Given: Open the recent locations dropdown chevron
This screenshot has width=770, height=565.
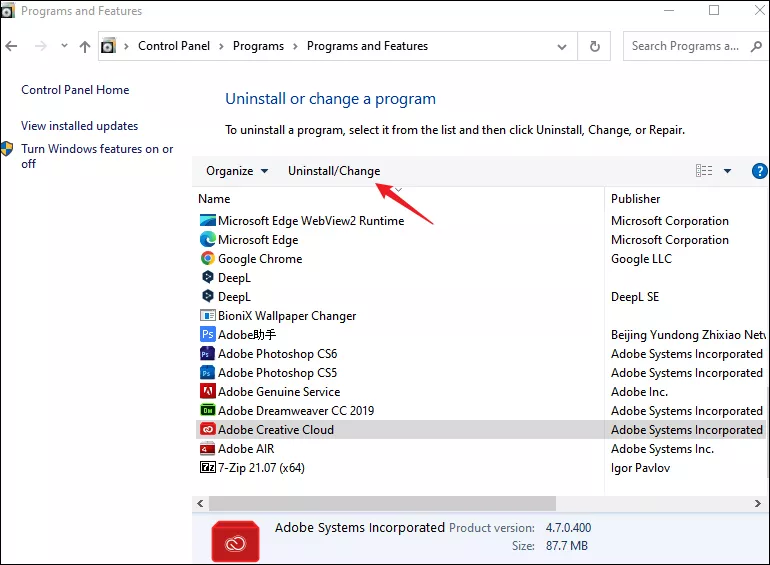Looking at the screenshot, I should (64, 46).
